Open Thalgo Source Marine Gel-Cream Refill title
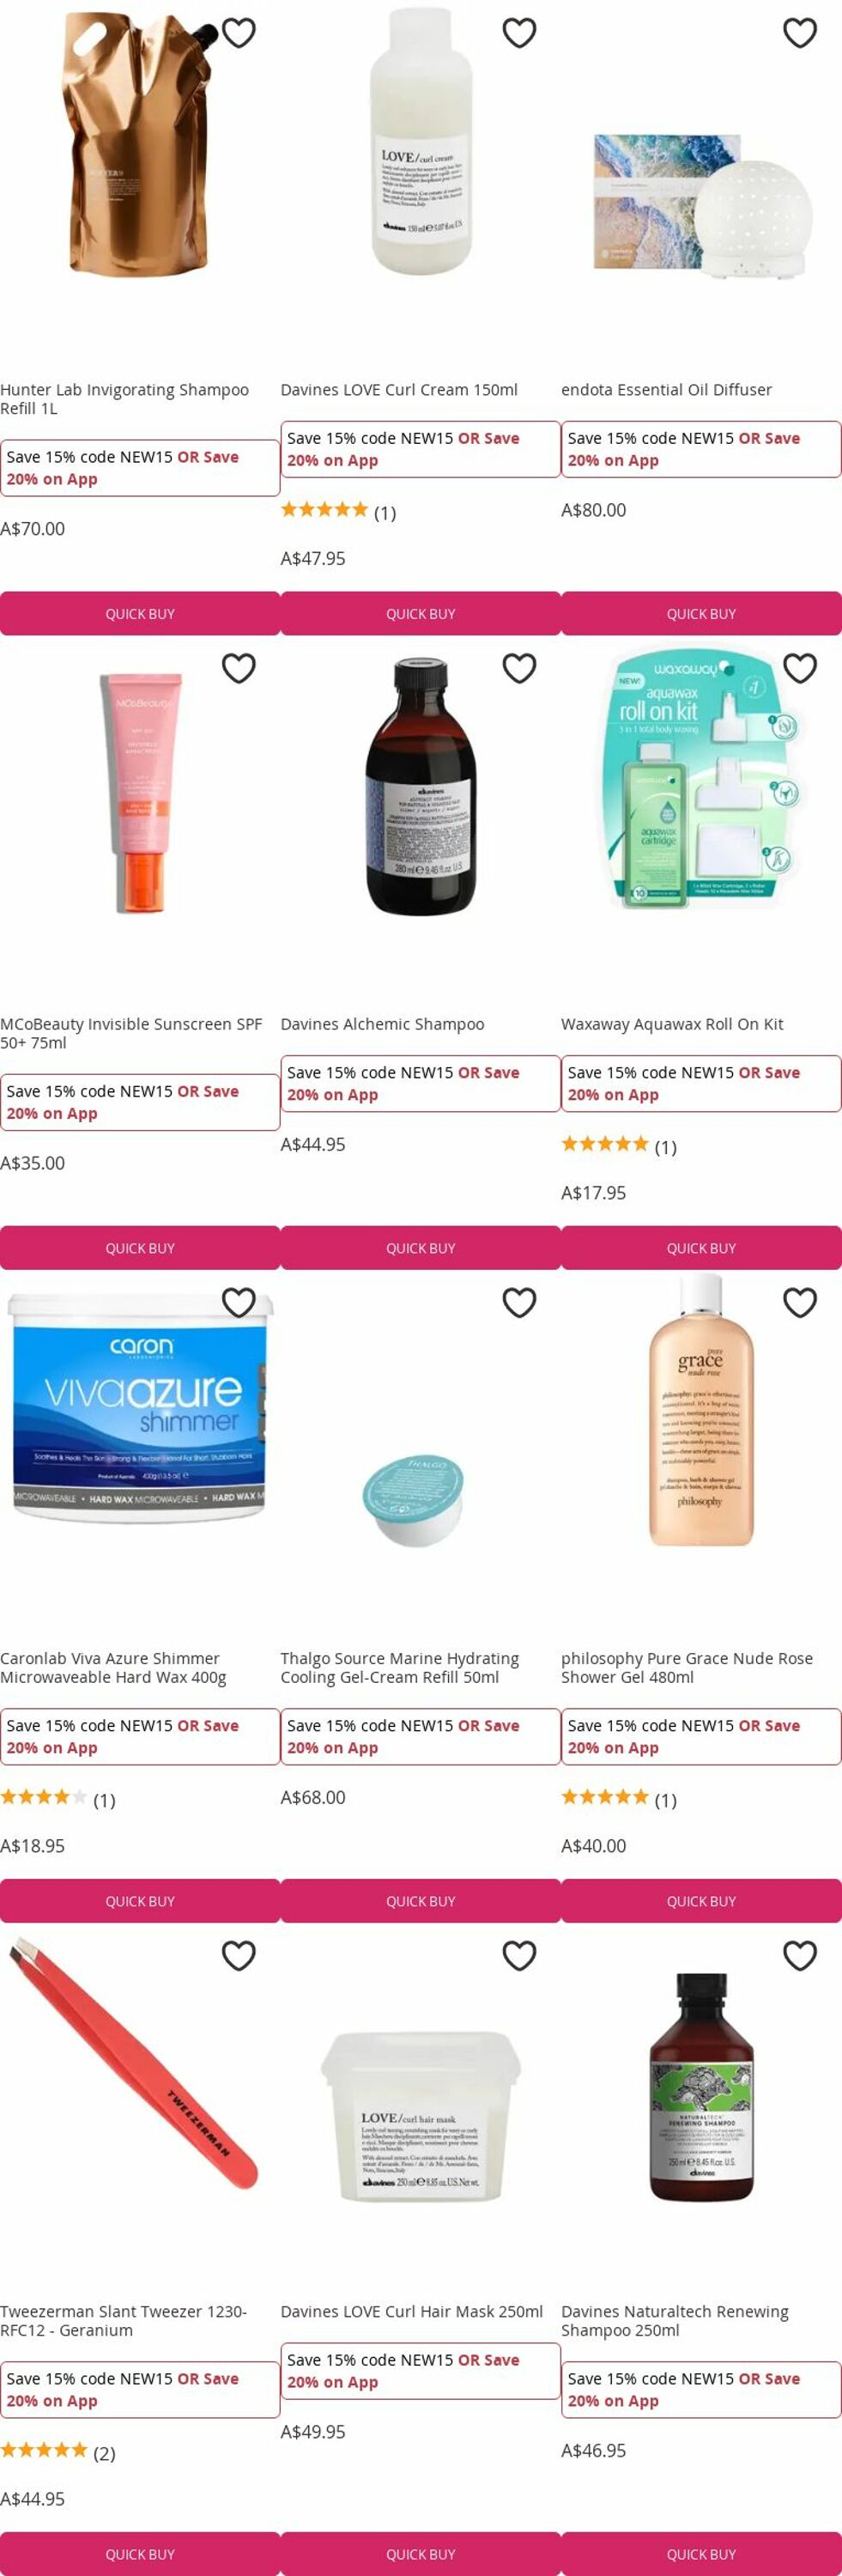Image resolution: width=842 pixels, height=2576 pixels. coord(400,1667)
